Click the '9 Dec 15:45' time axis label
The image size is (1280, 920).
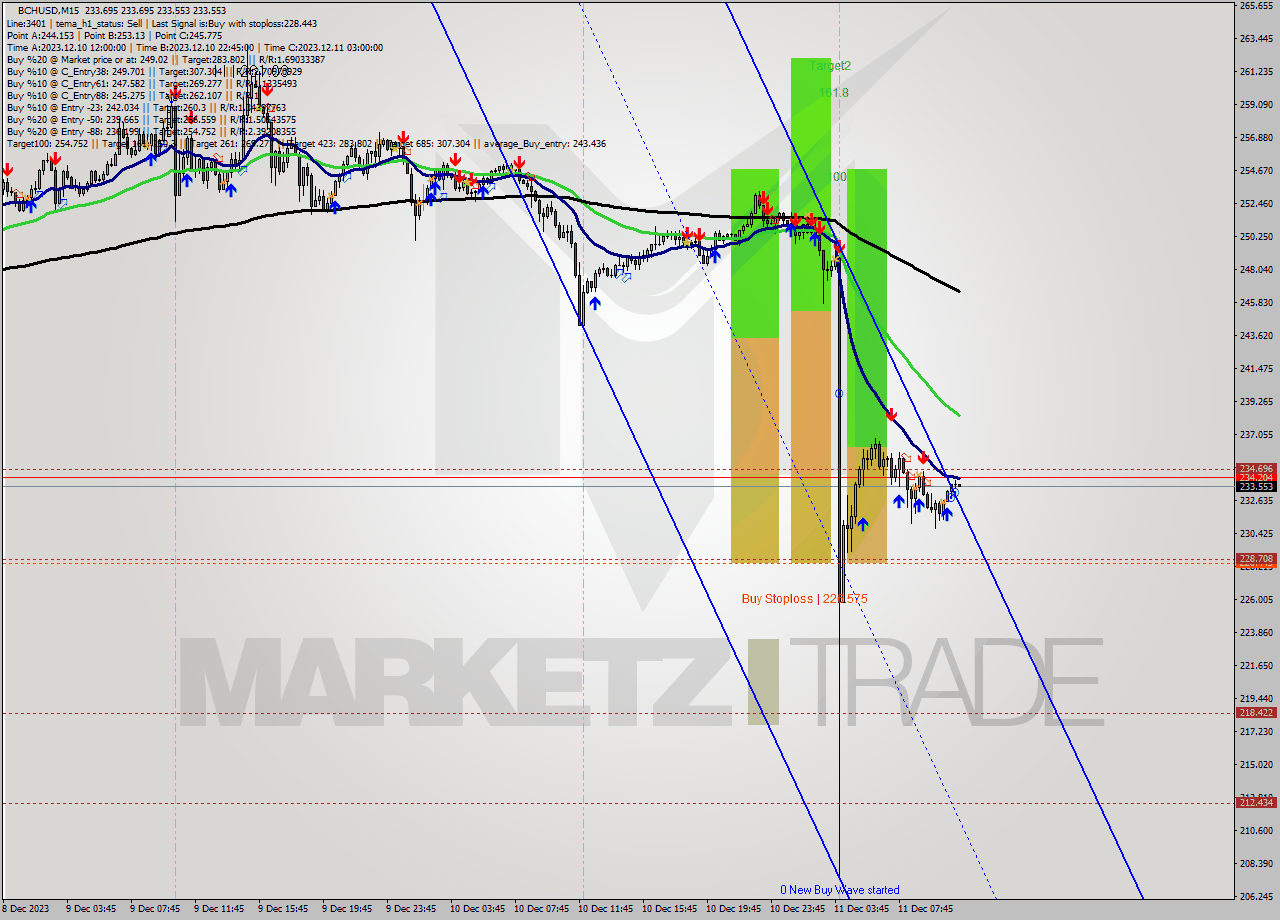pyautogui.click(x=283, y=909)
